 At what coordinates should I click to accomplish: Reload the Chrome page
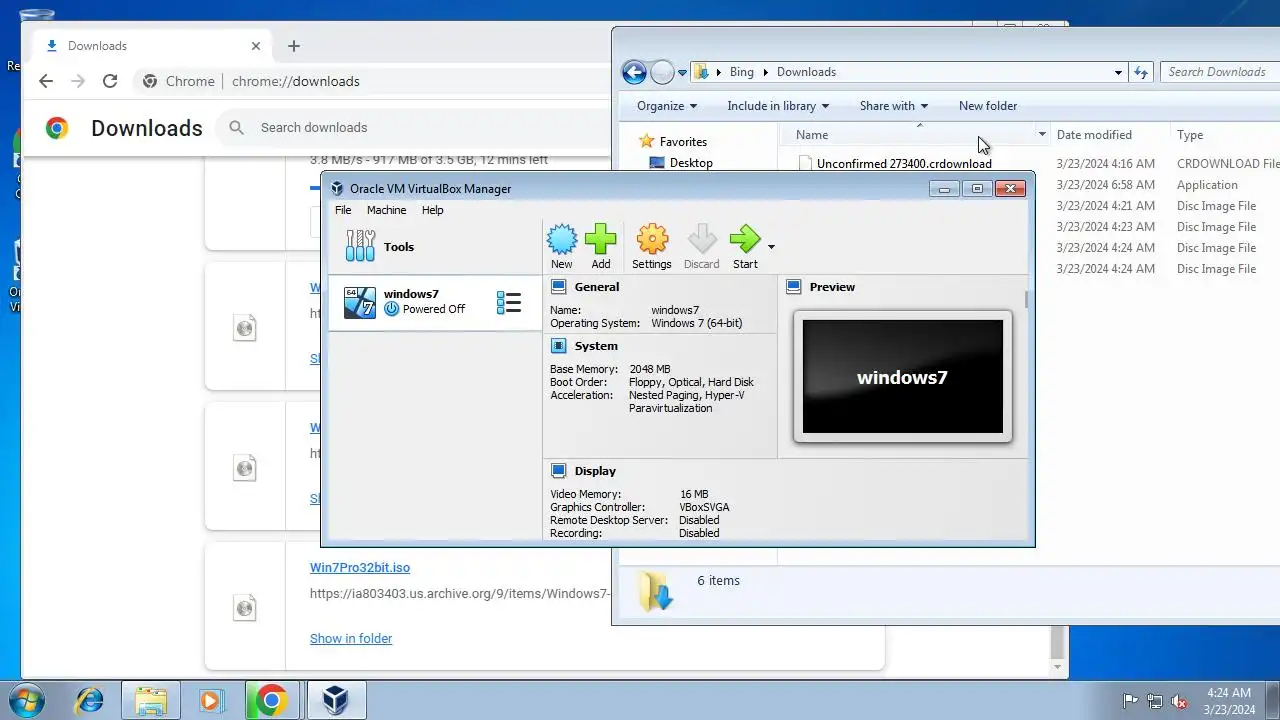pos(110,81)
